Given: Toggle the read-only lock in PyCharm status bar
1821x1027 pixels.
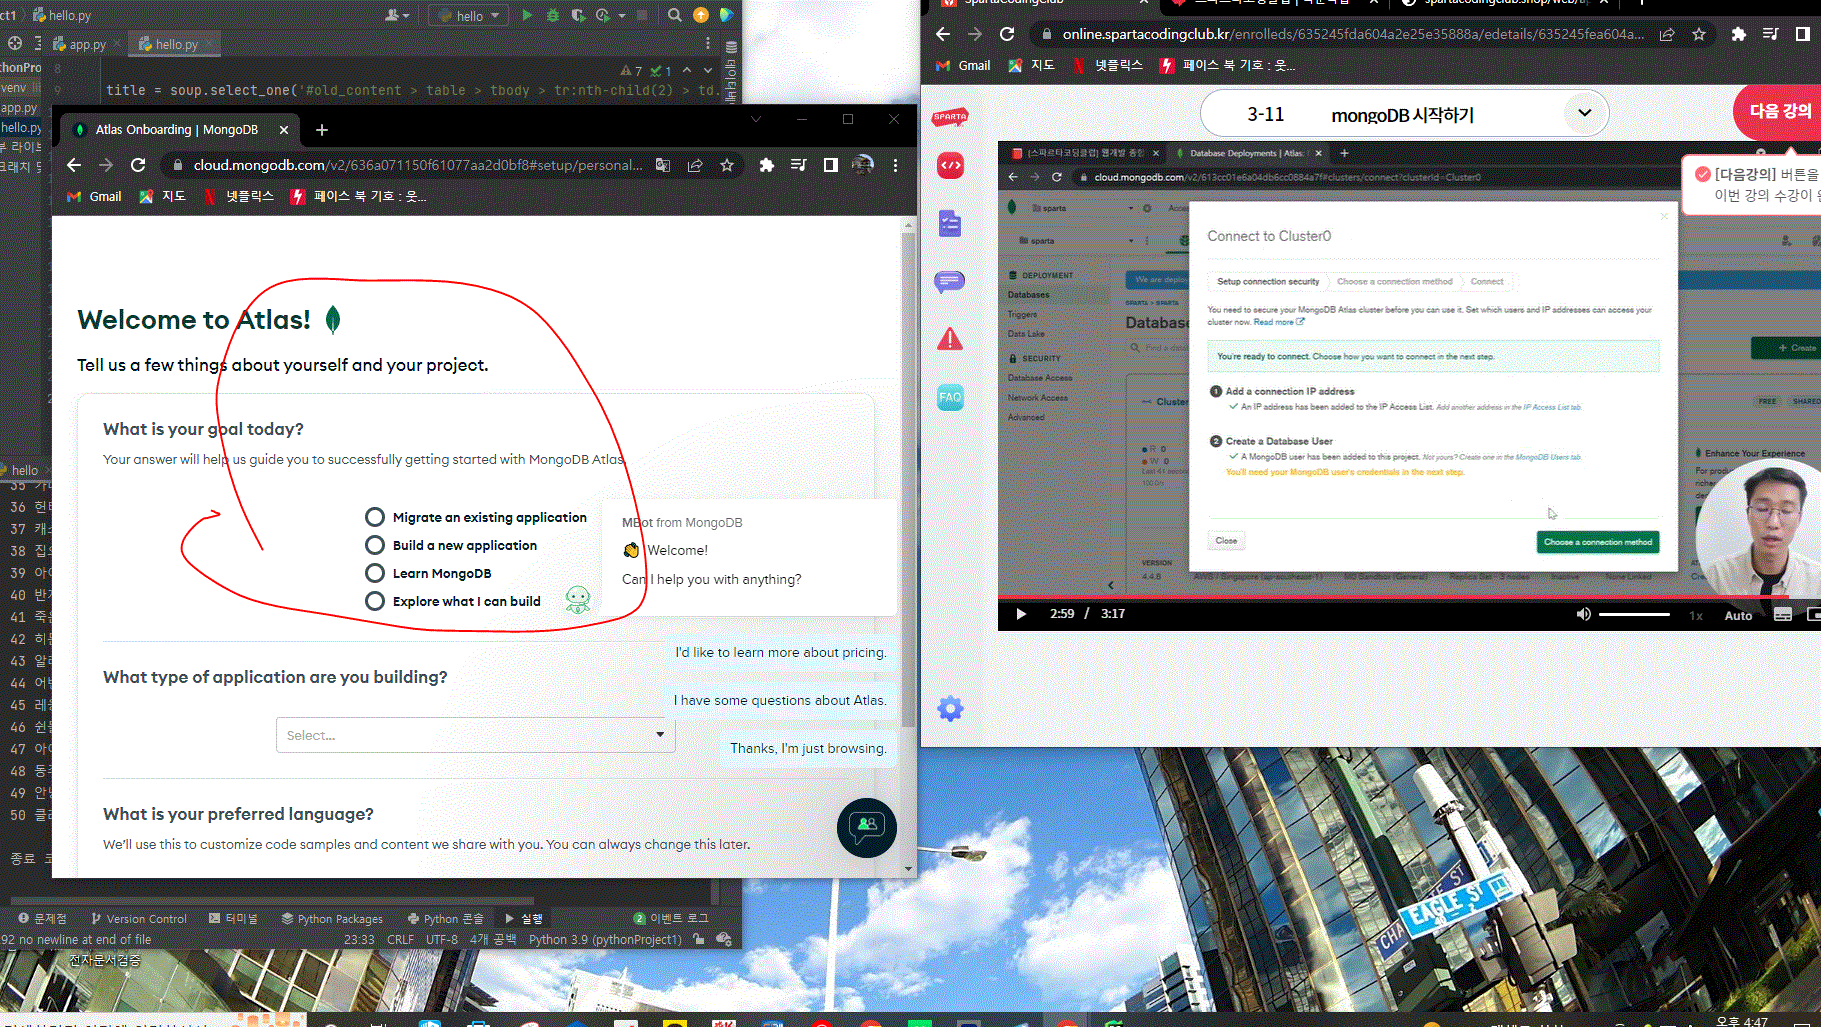Looking at the screenshot, I should coord(699,939).
